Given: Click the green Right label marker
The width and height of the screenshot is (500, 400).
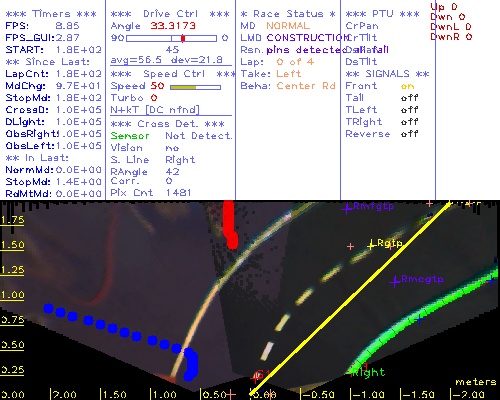Looking at the screenshot, I should [x=368, y=372].
